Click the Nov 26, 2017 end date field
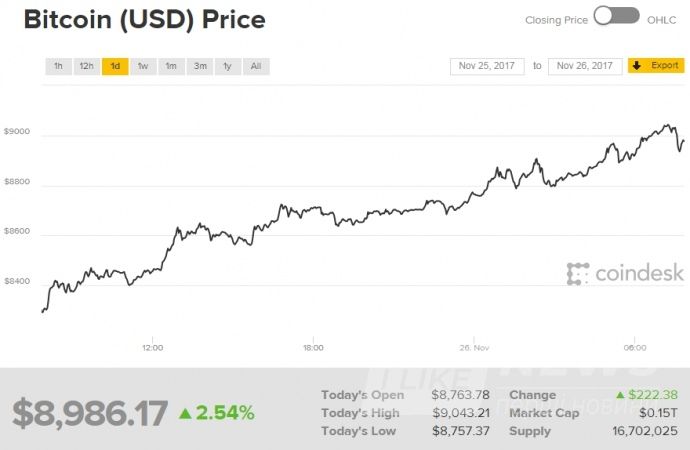 [x=585, y=66]
